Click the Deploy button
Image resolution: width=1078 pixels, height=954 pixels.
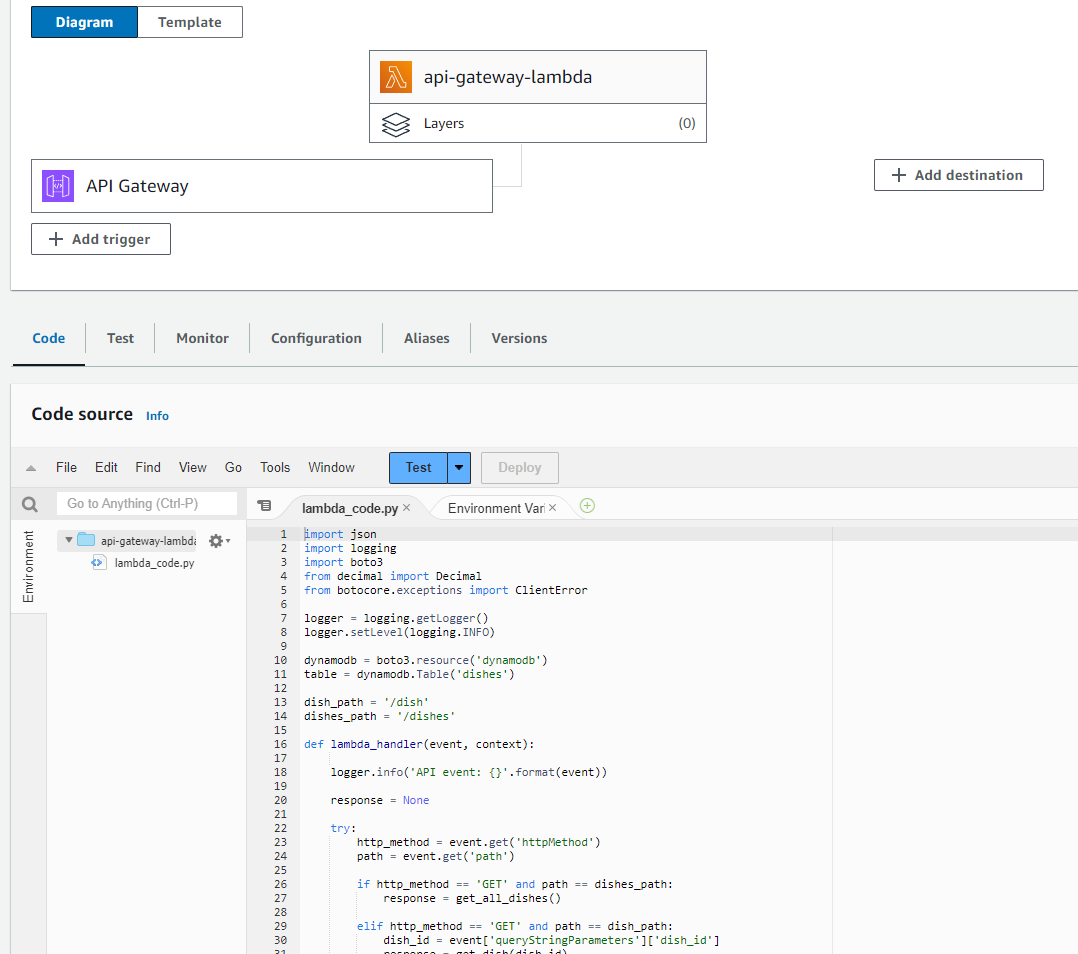[x=520, y=467]
